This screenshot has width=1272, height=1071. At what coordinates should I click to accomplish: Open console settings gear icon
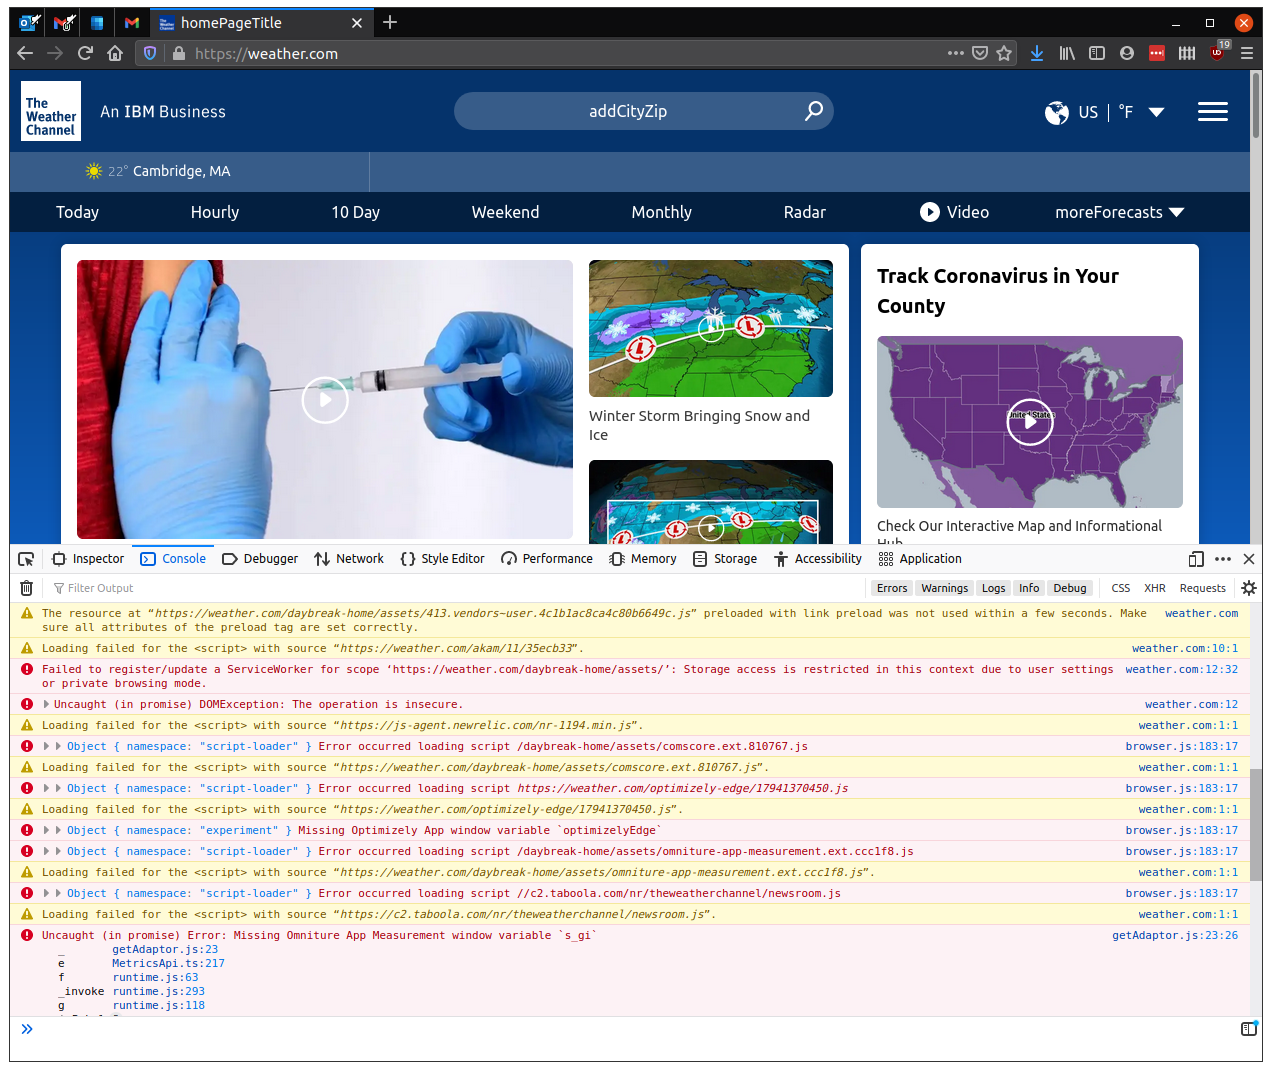click(x=1249, y=588)
